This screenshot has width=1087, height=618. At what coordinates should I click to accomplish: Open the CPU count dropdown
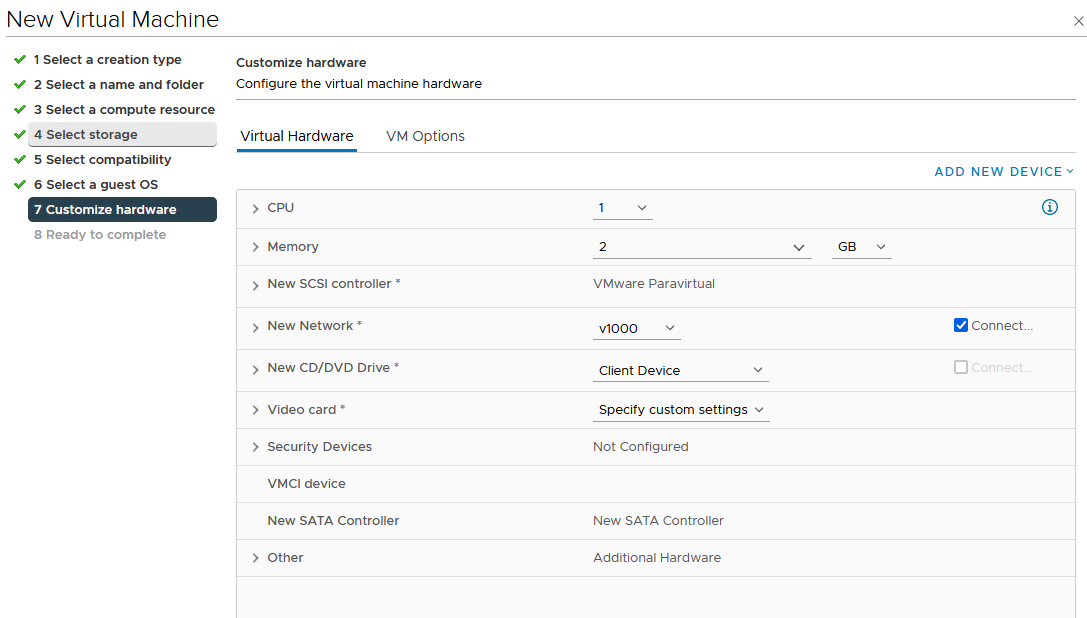[623, 208]
